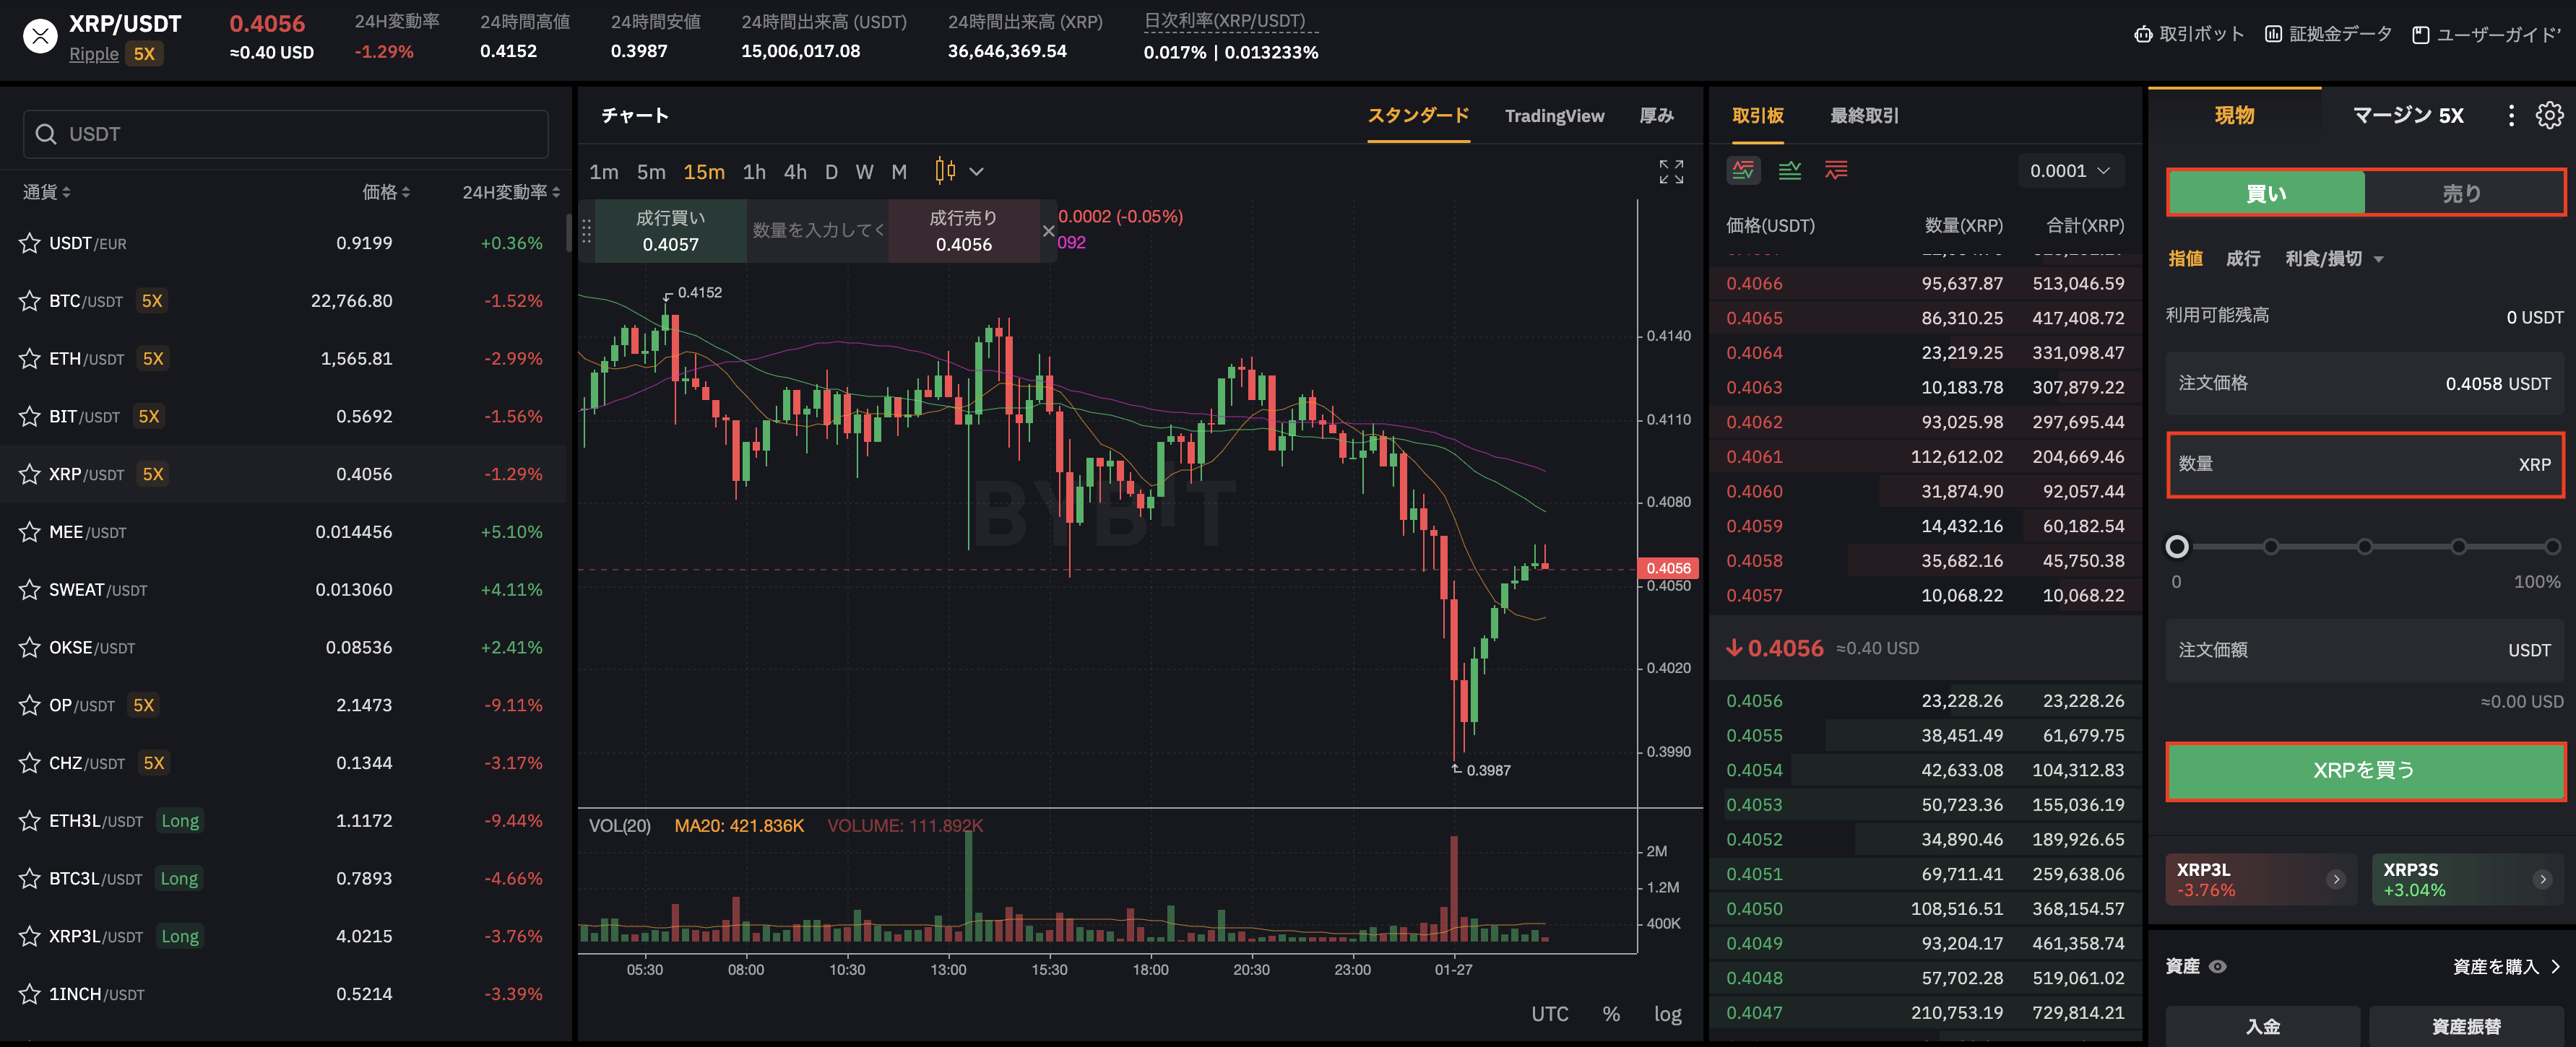Open the Ripple coin info link
The height and width of the screenshot is (1047, 2576).
[94, 54]
